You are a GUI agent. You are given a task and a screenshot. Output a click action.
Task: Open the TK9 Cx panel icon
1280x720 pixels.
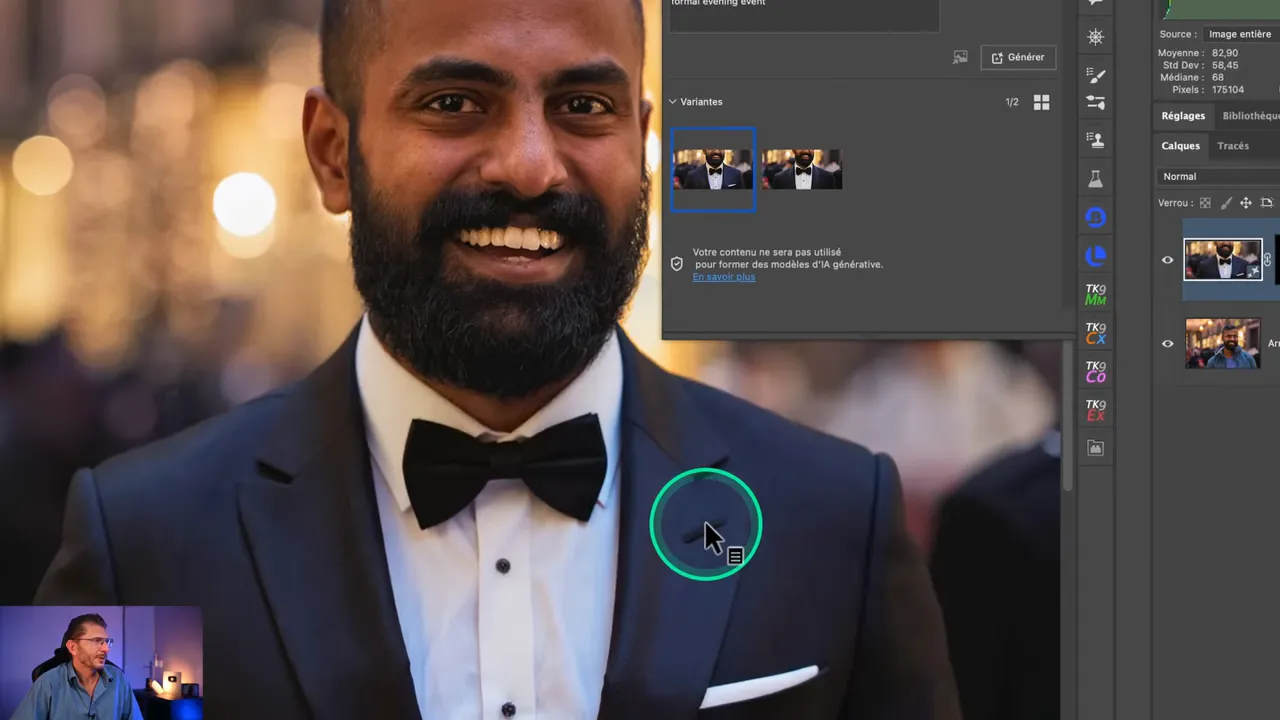tap(1096, 333)
